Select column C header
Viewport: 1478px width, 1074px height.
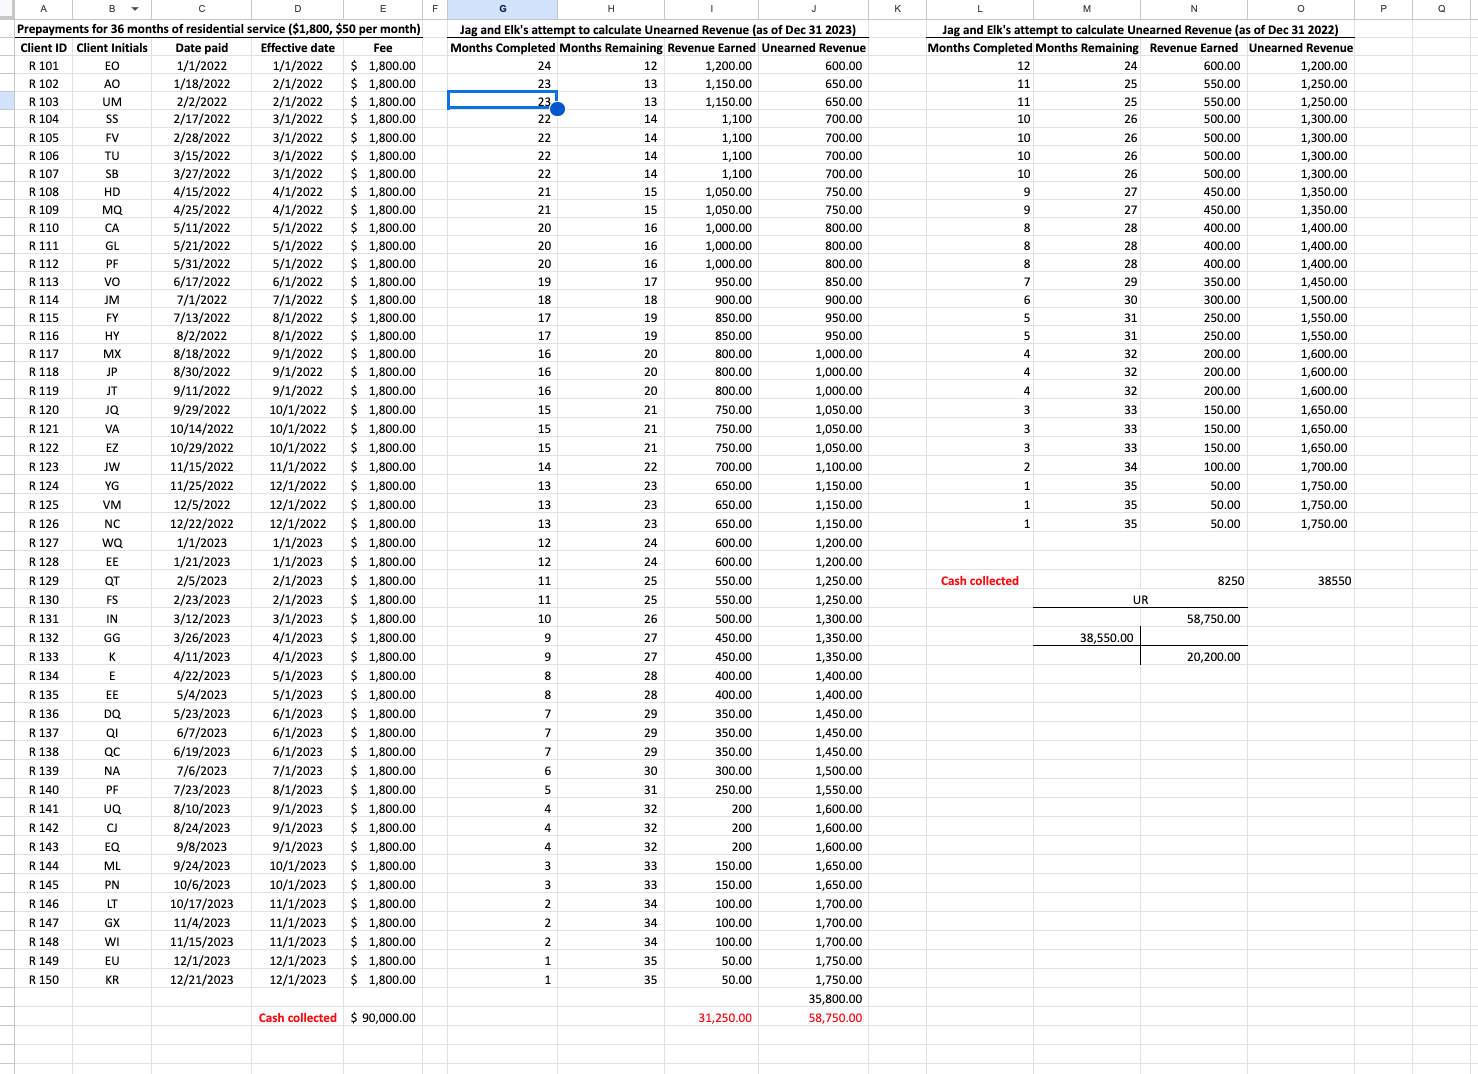pyautogui.click(x=202, y=9)
